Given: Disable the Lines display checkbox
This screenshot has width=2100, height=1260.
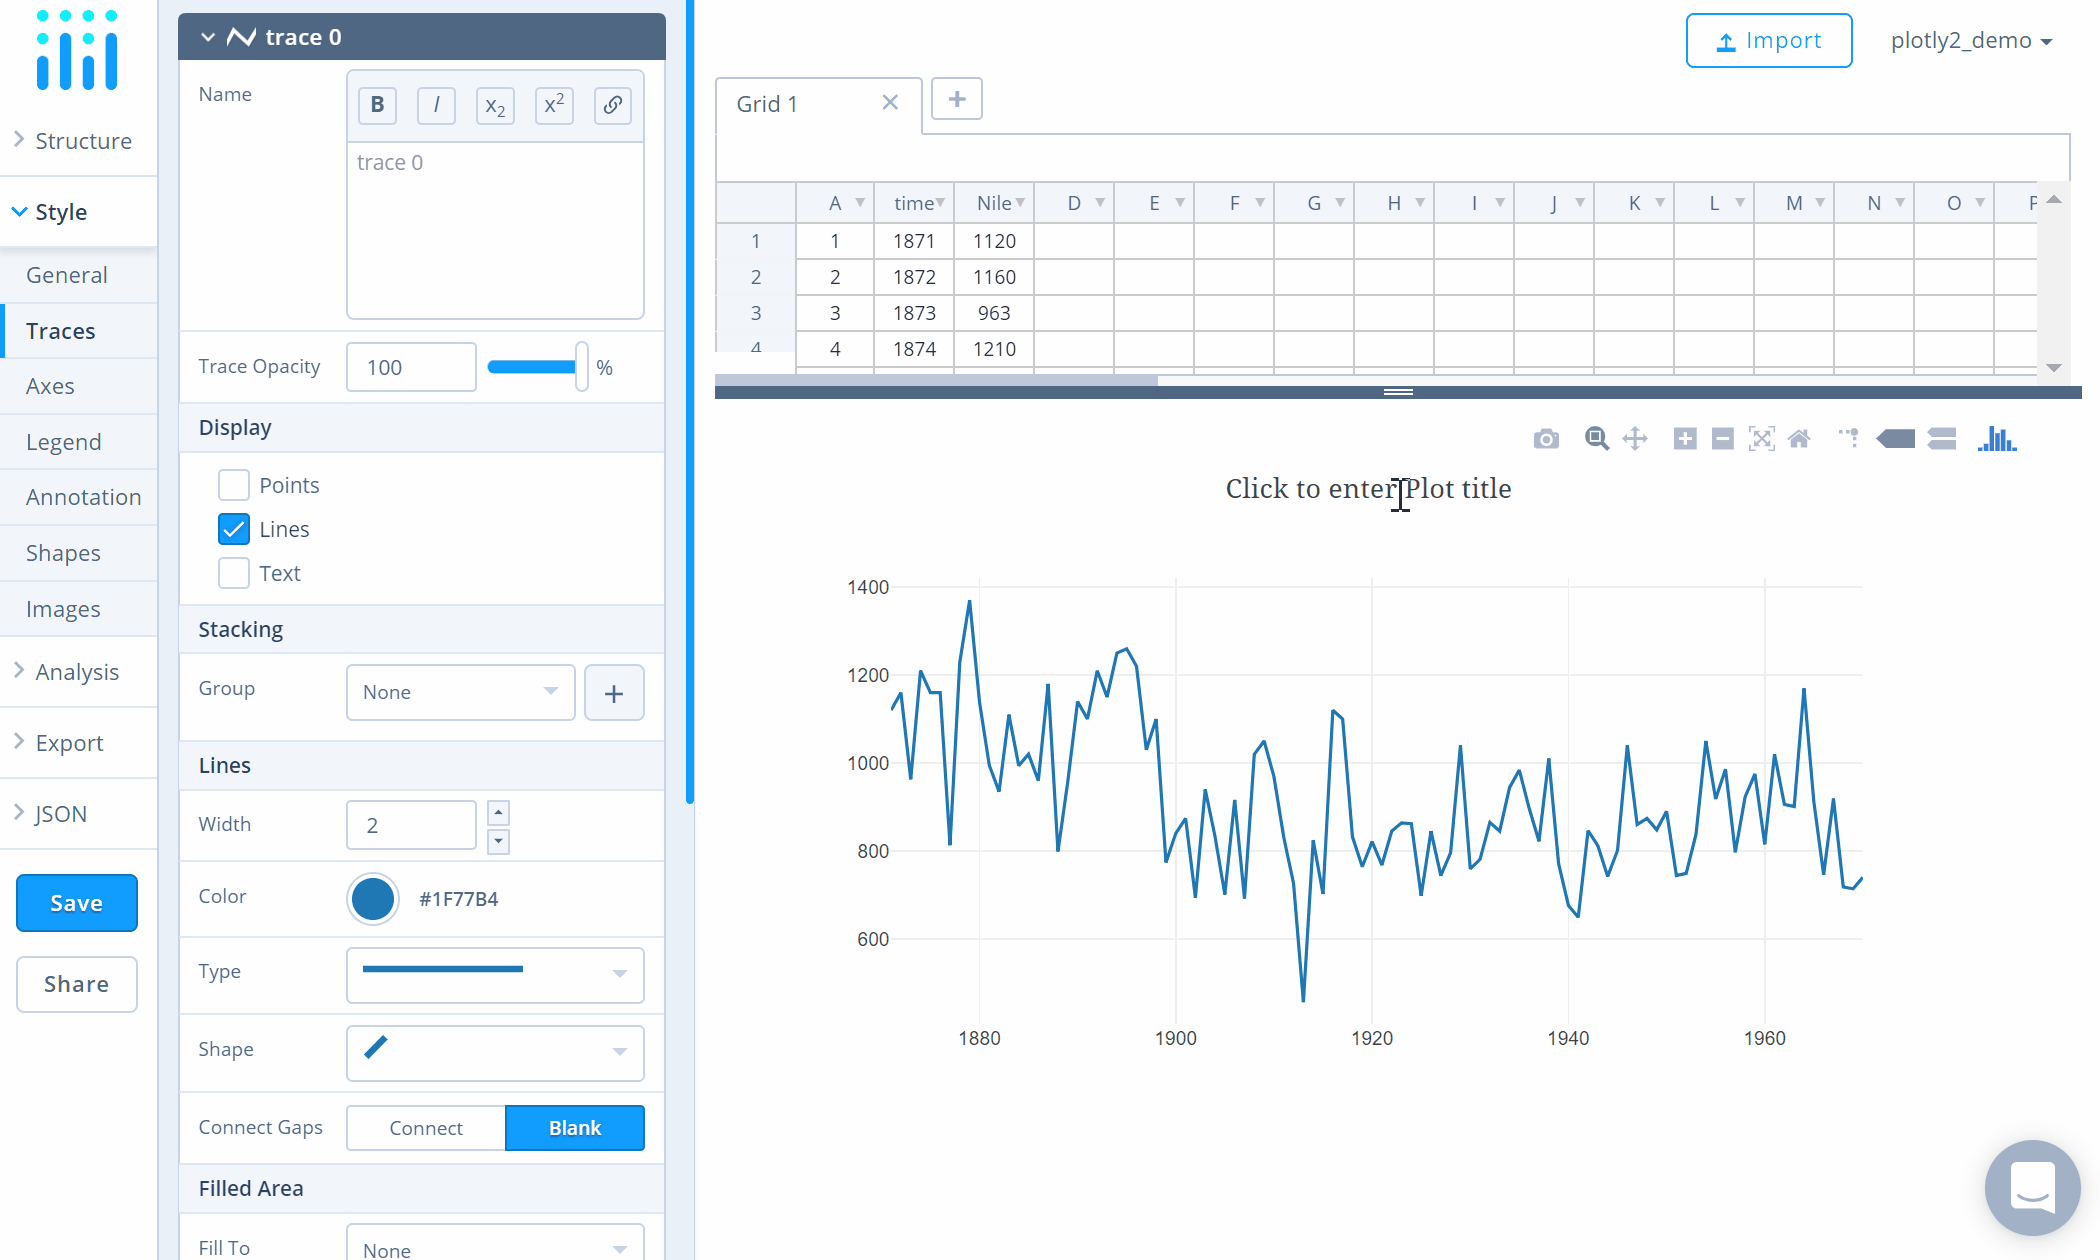Looking at the screenshot, I should (234, 528).
